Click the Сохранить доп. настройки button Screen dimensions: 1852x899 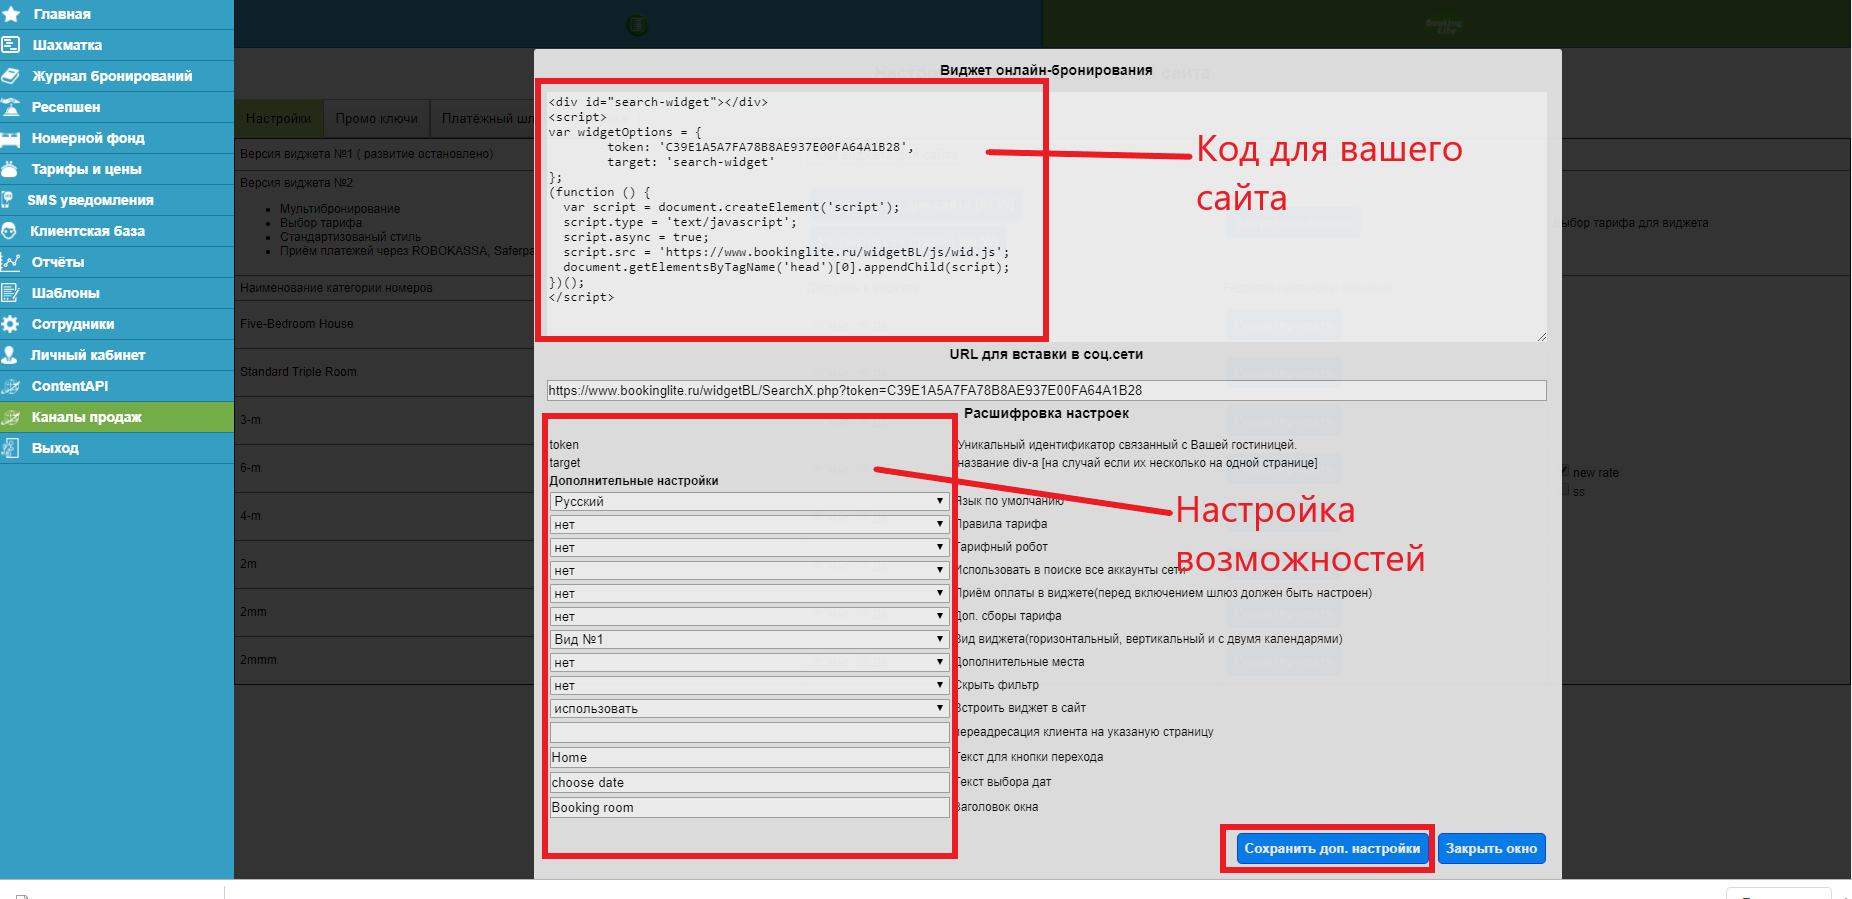pos(1332,849)
